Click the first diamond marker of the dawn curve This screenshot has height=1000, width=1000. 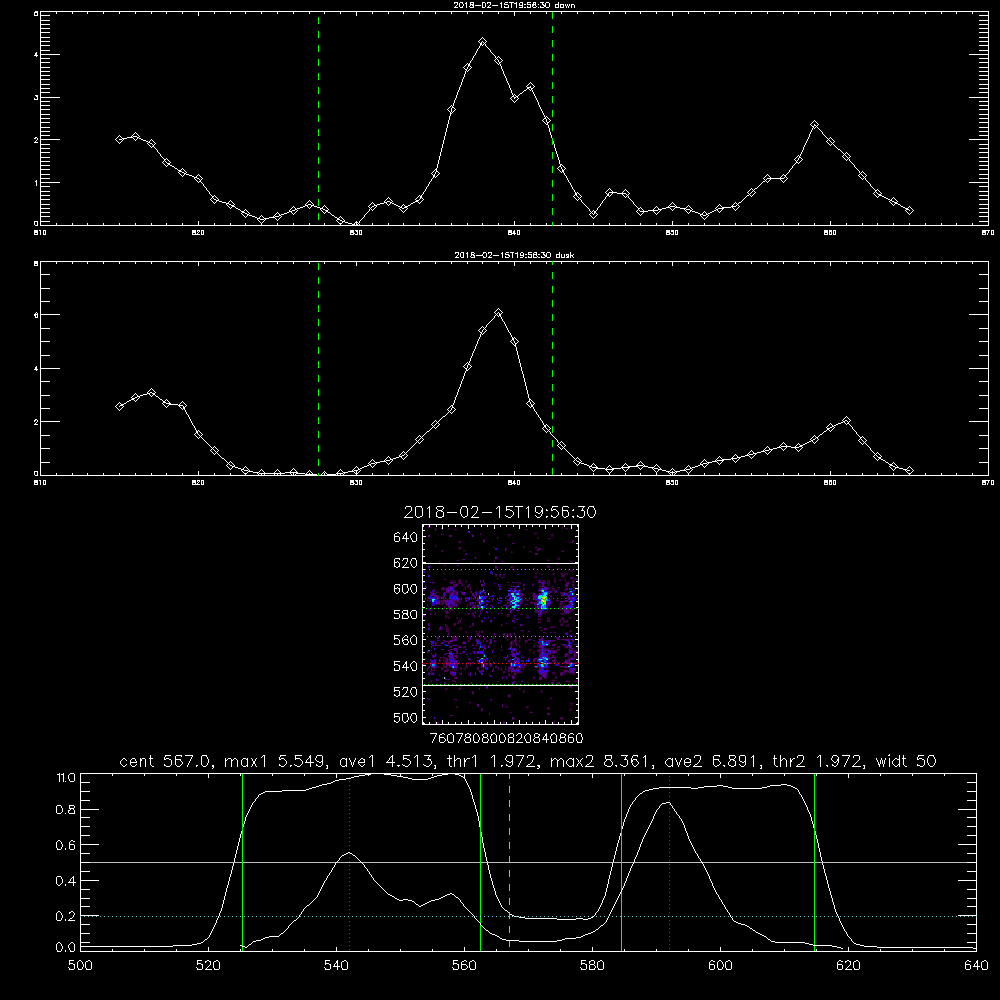(119, 140)
